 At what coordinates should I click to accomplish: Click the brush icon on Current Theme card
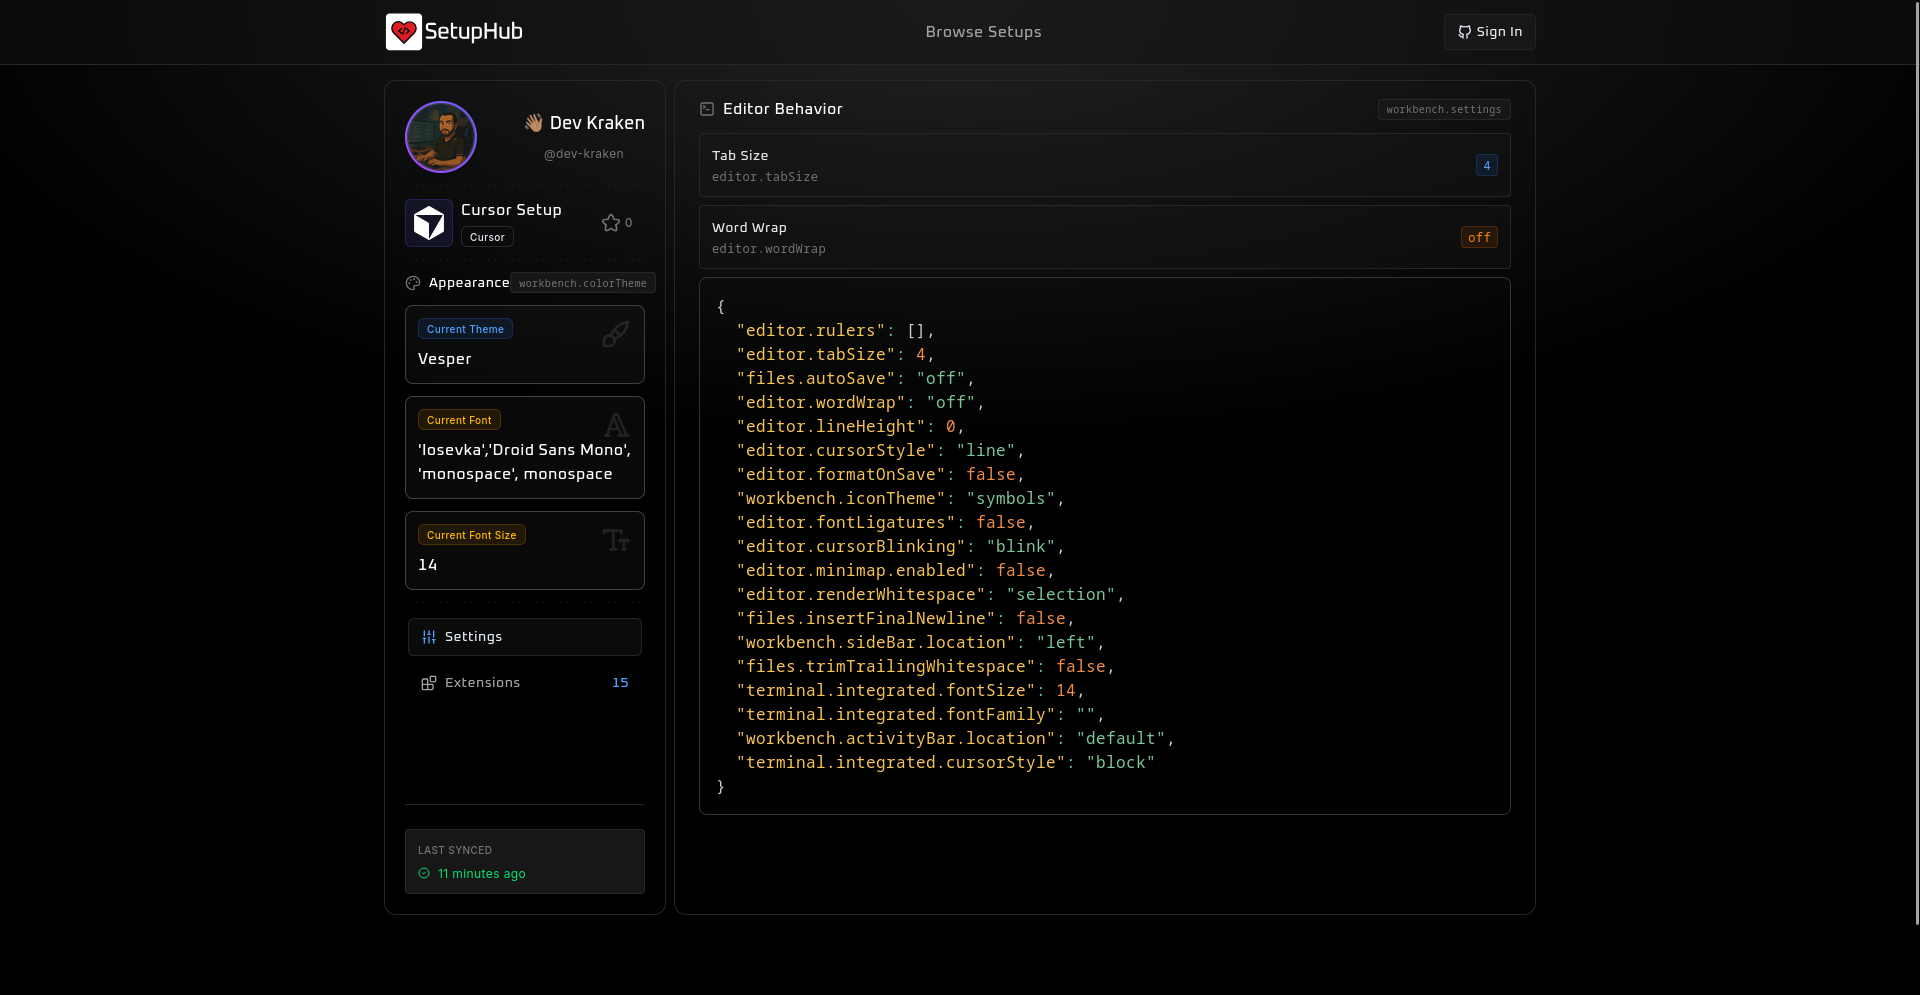[615, 334]
